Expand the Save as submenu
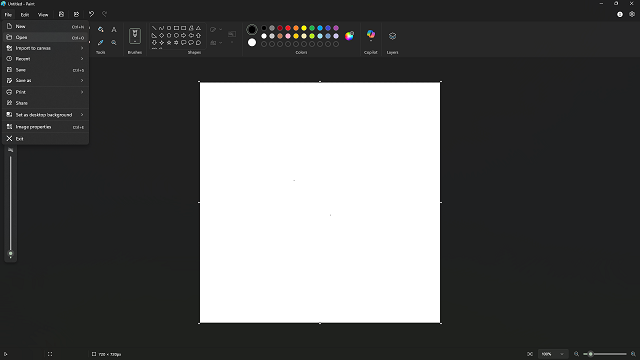 click(45, 80)
